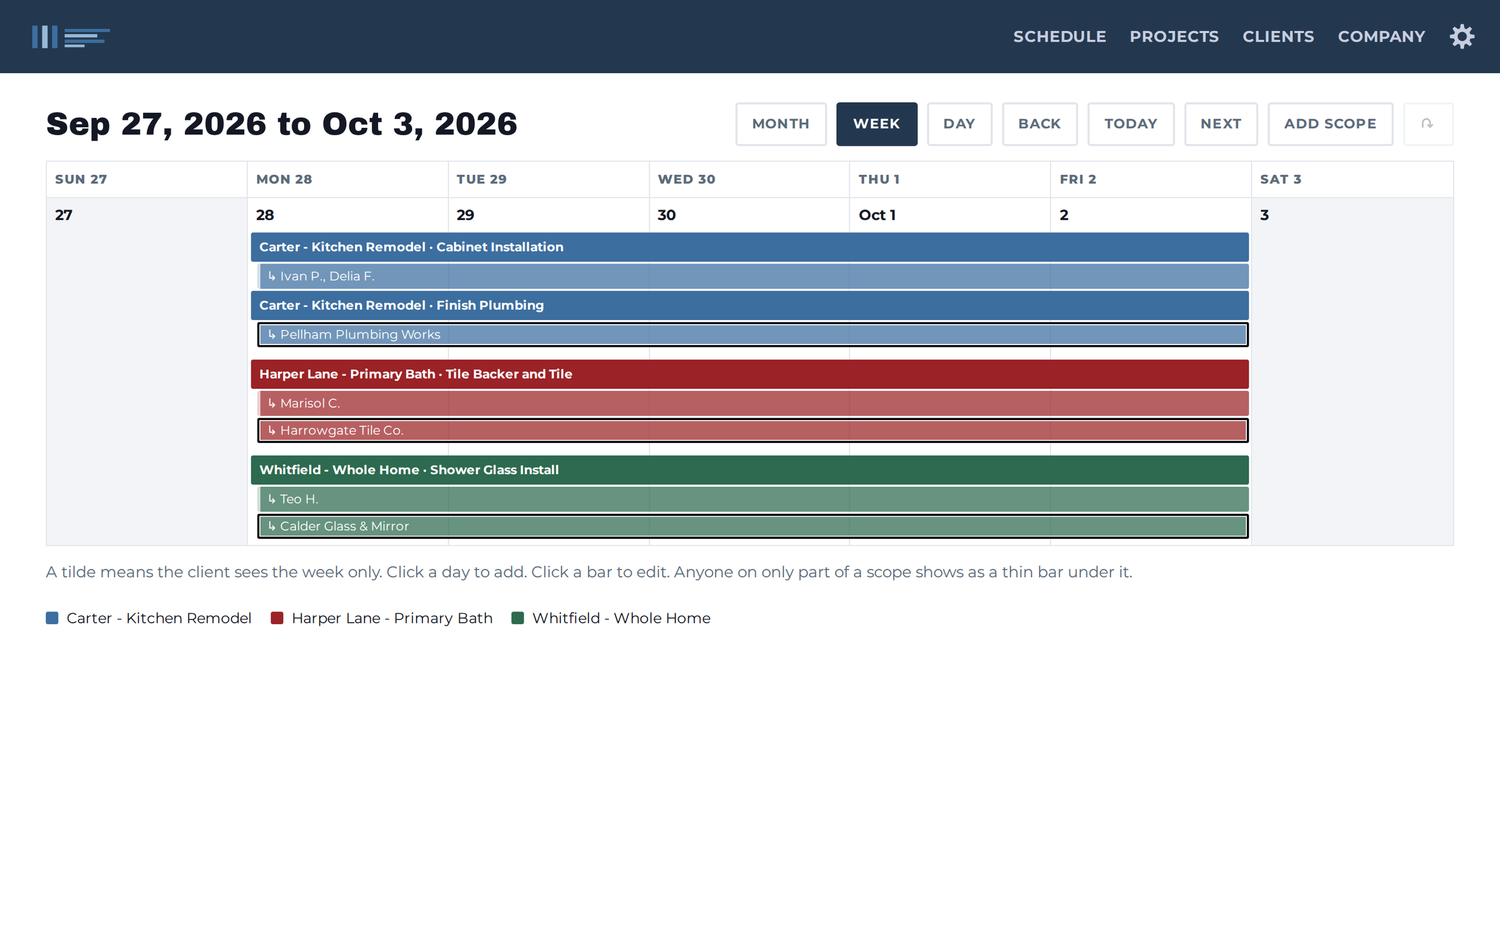Select the Week view button
This screenshot has width=1500, height=938.
877,124
